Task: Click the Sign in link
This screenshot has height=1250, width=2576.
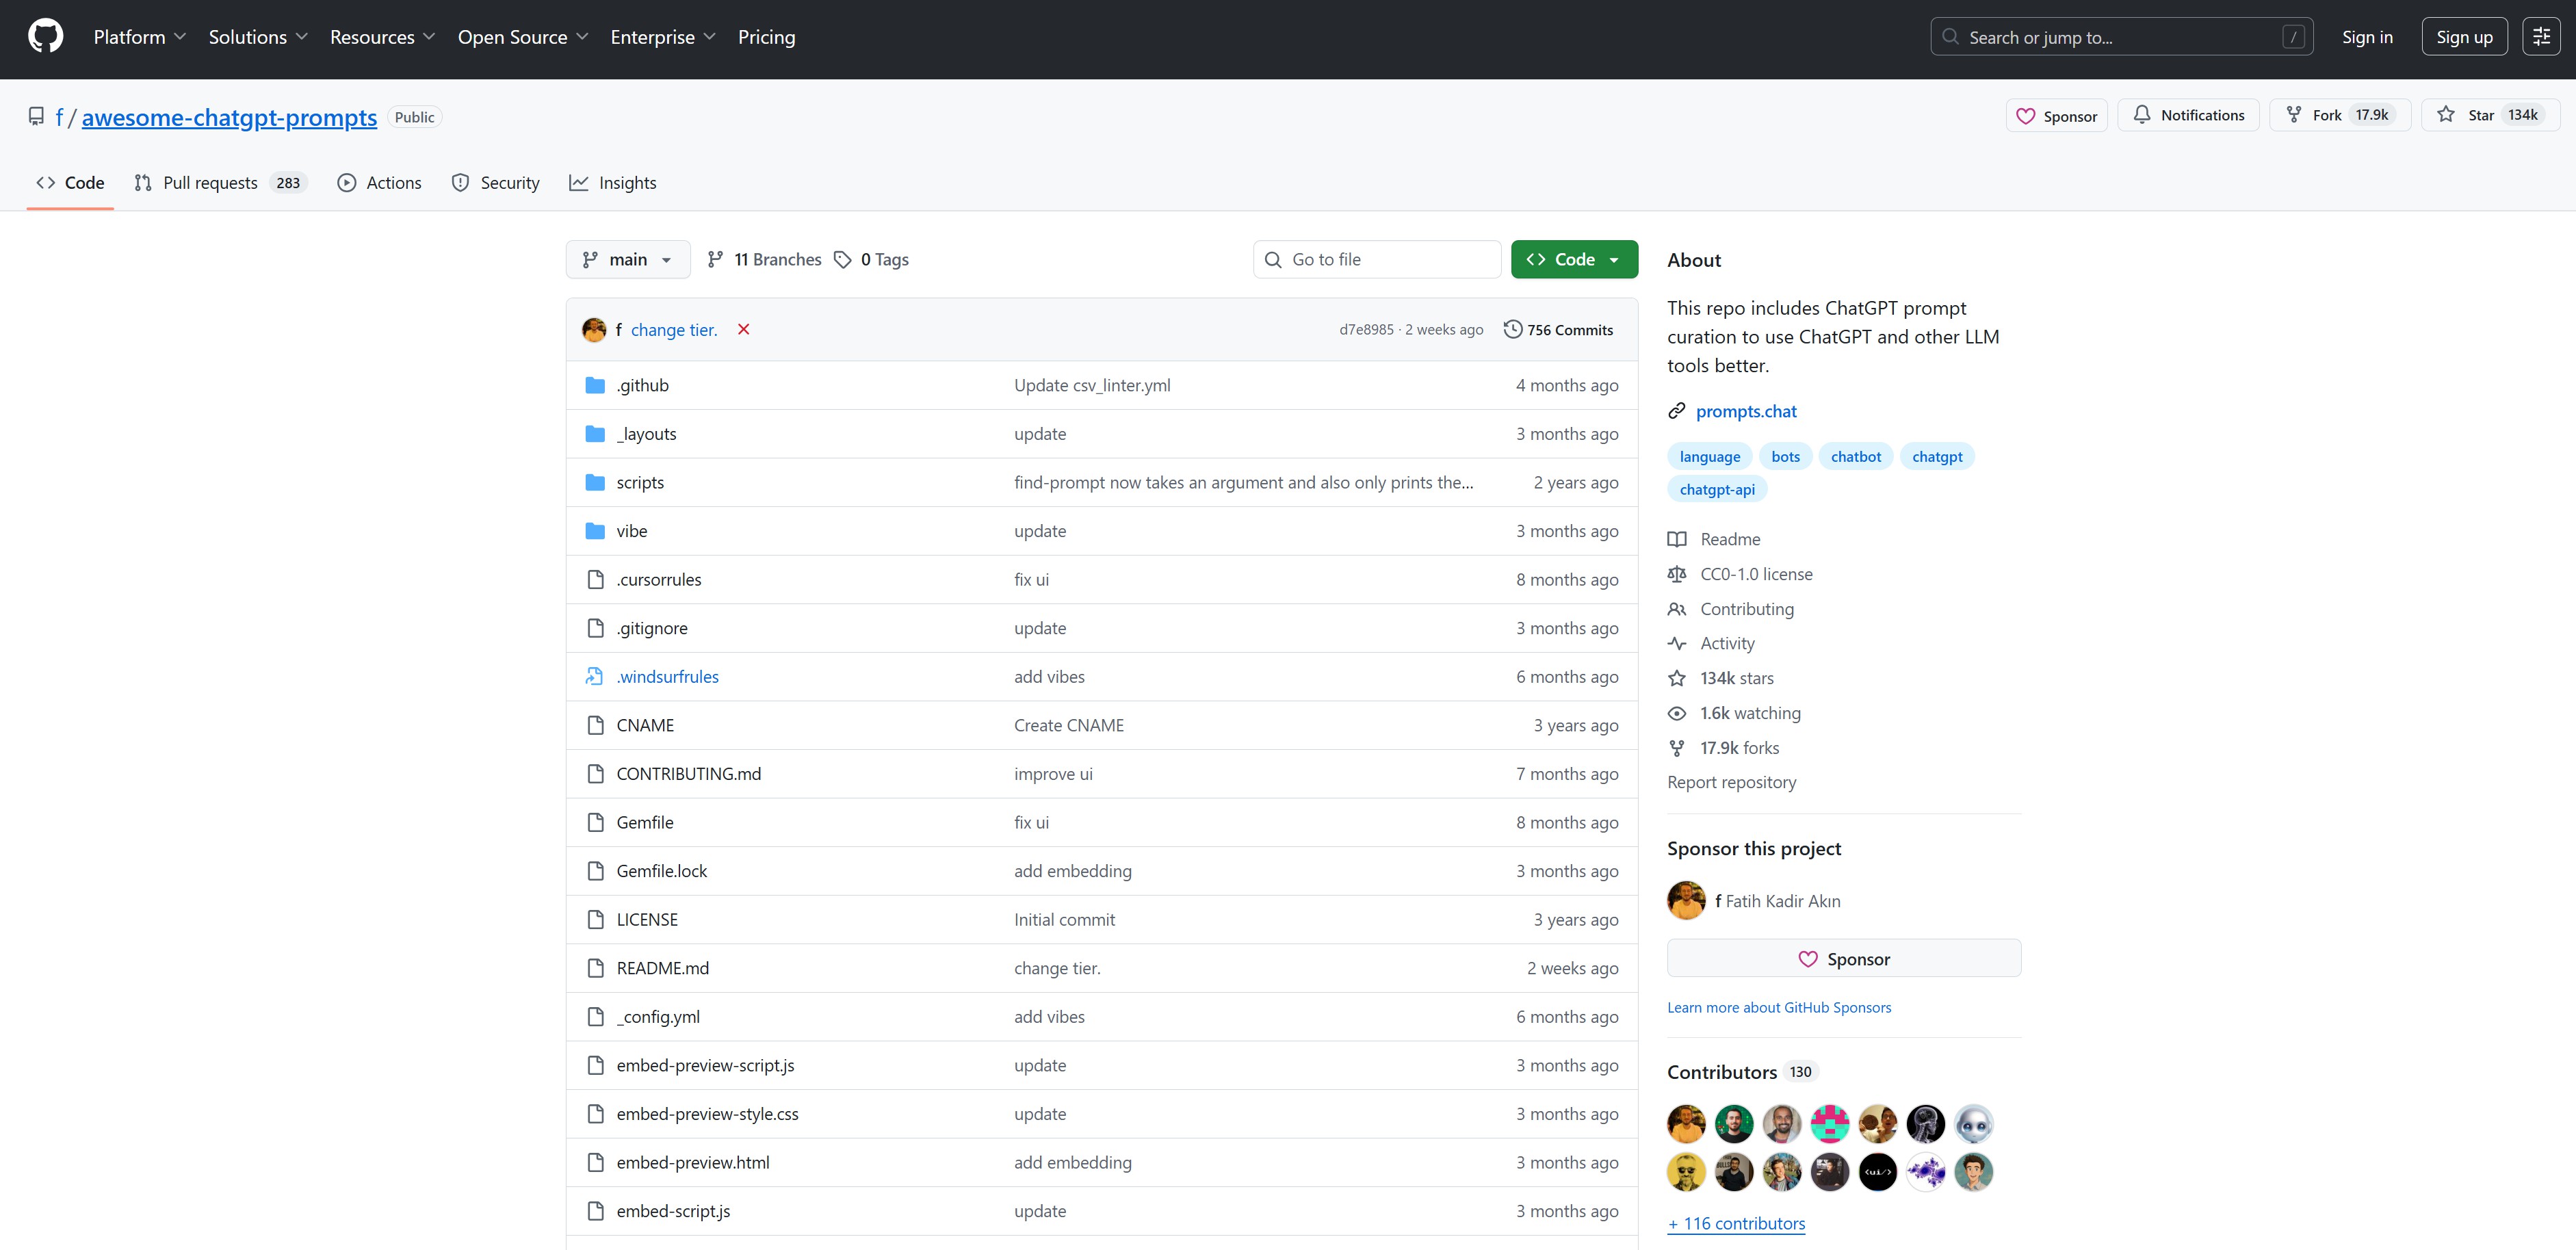Action: (x=2367, y=37)
